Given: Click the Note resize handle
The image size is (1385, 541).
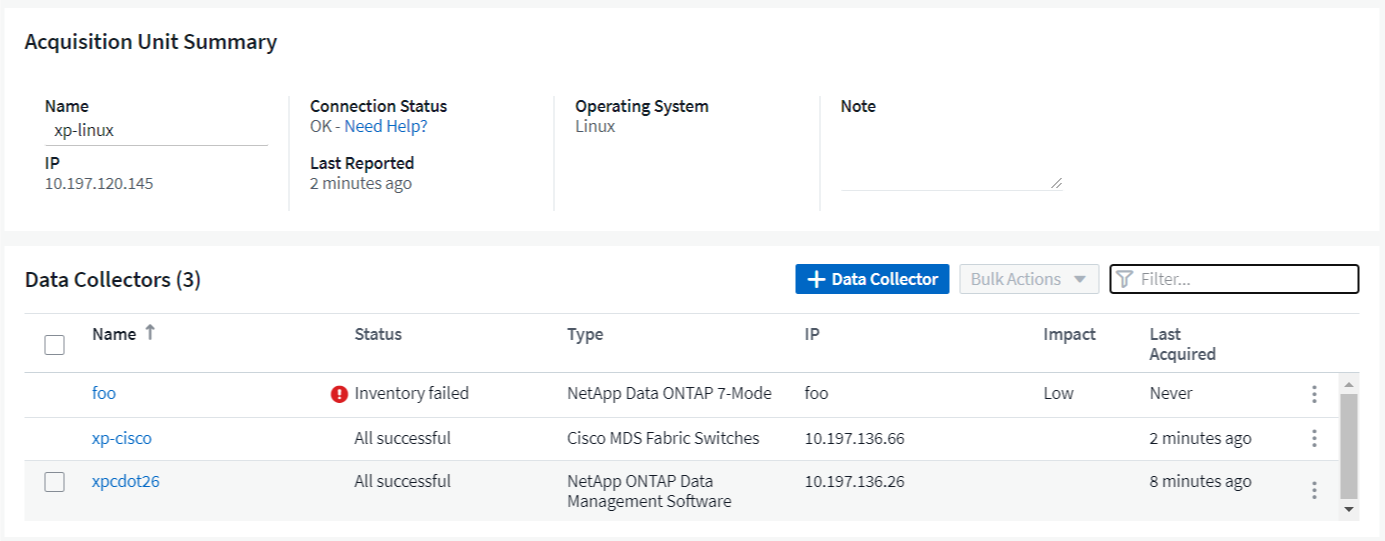Looking at the screenshot, I should [x=1056, y=183].
